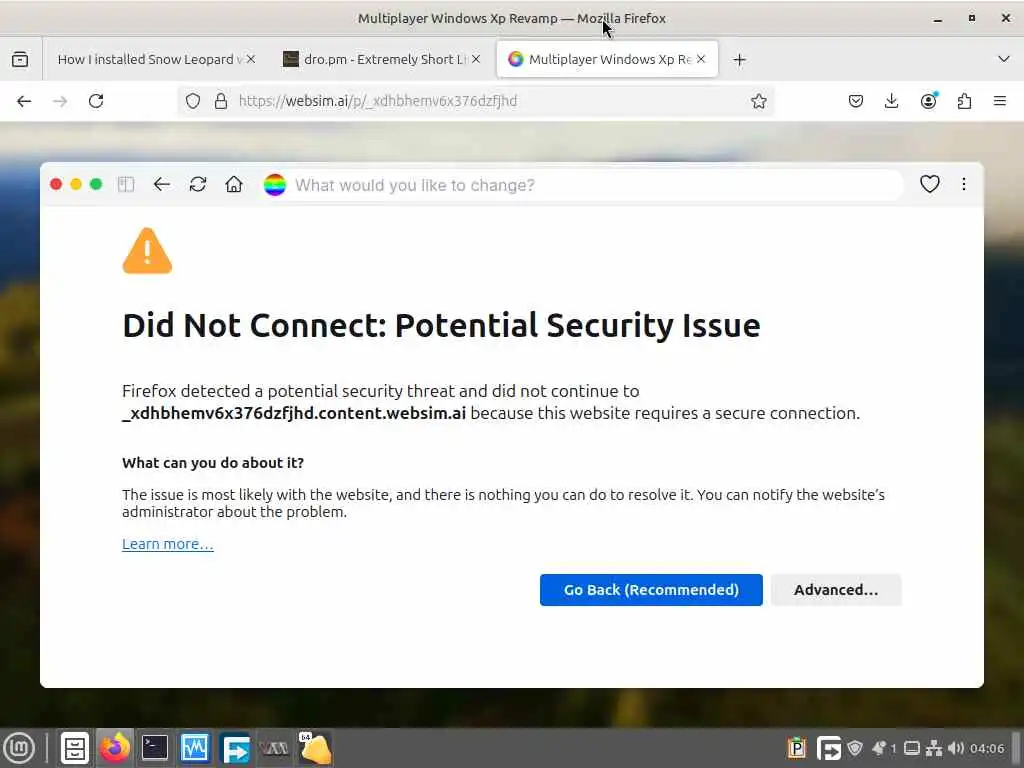Open the websim three-dot options menu
Screen dimensions: 1024x768
(964, 184)
